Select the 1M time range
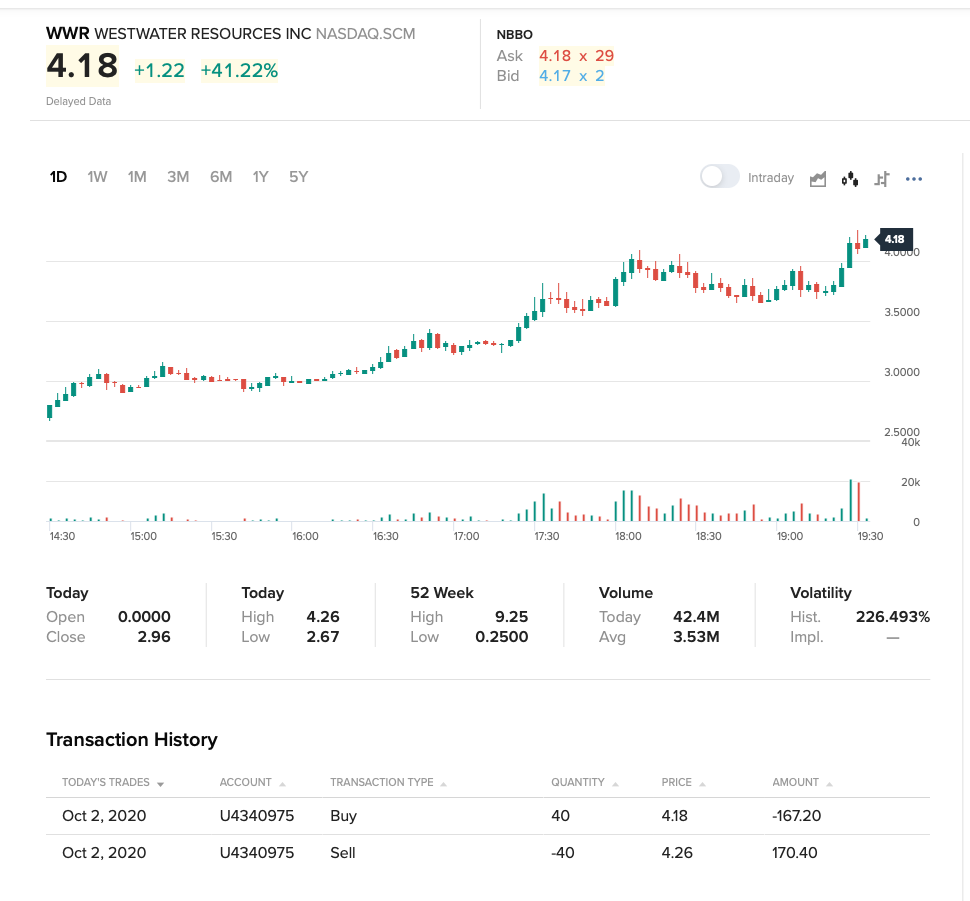 click(x=137, y=177)
